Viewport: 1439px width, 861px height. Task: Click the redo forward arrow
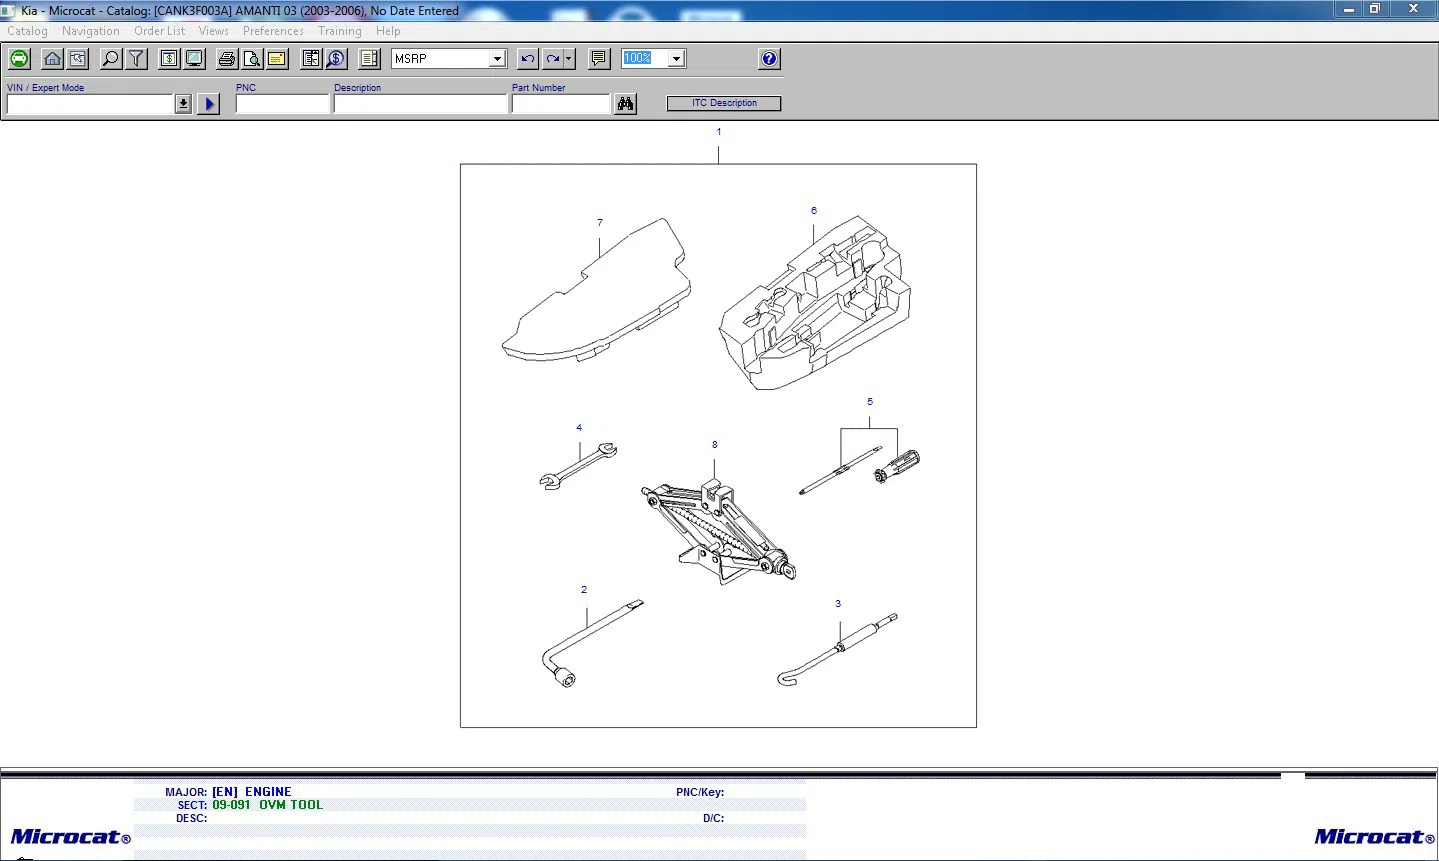(x=553, y=59)
